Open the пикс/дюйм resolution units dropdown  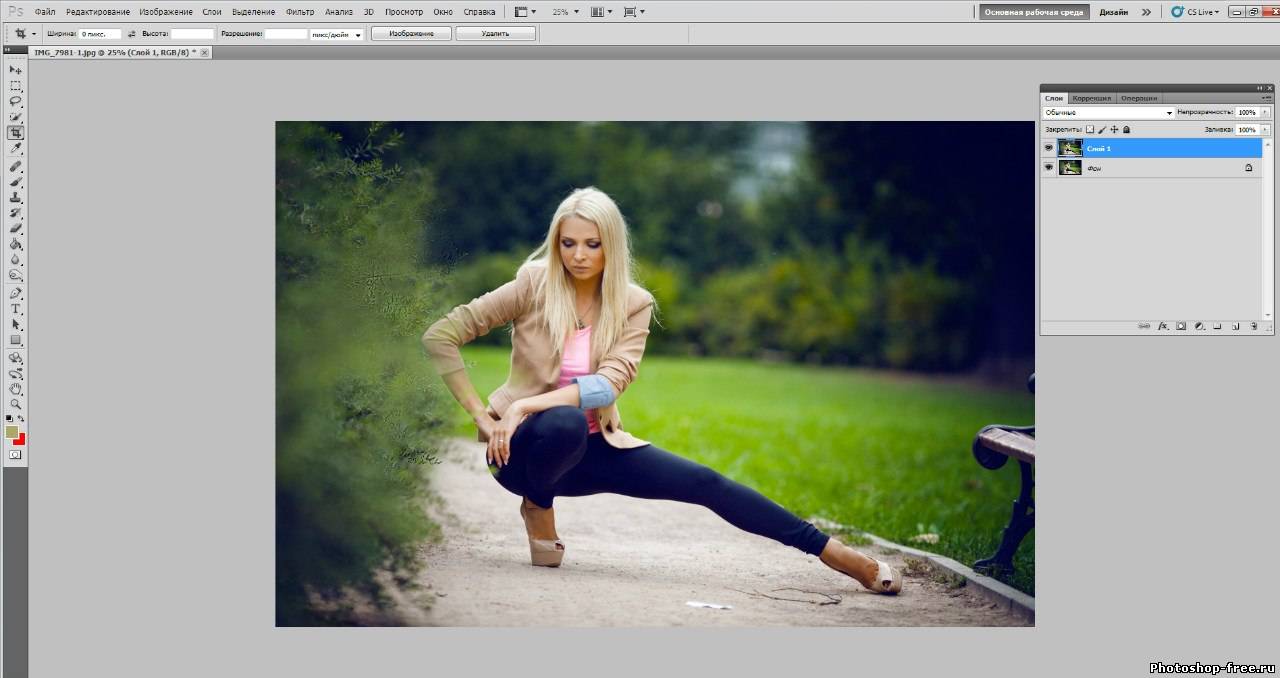tap(336, 34)
